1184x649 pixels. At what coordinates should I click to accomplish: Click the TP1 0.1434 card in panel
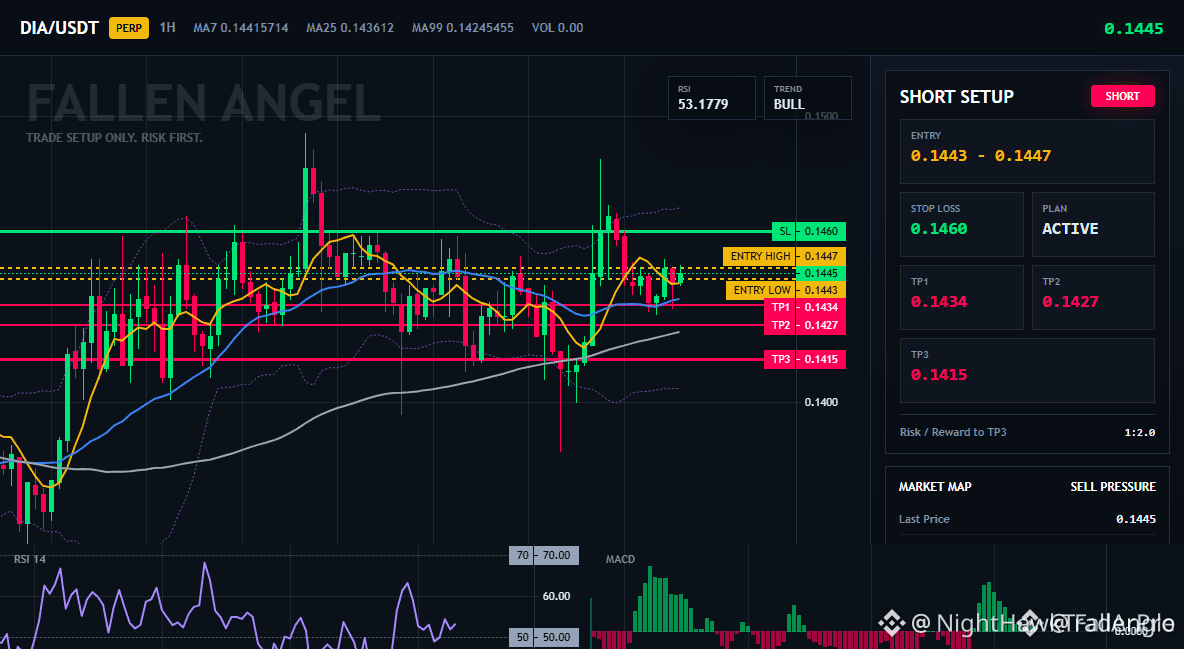961,297
